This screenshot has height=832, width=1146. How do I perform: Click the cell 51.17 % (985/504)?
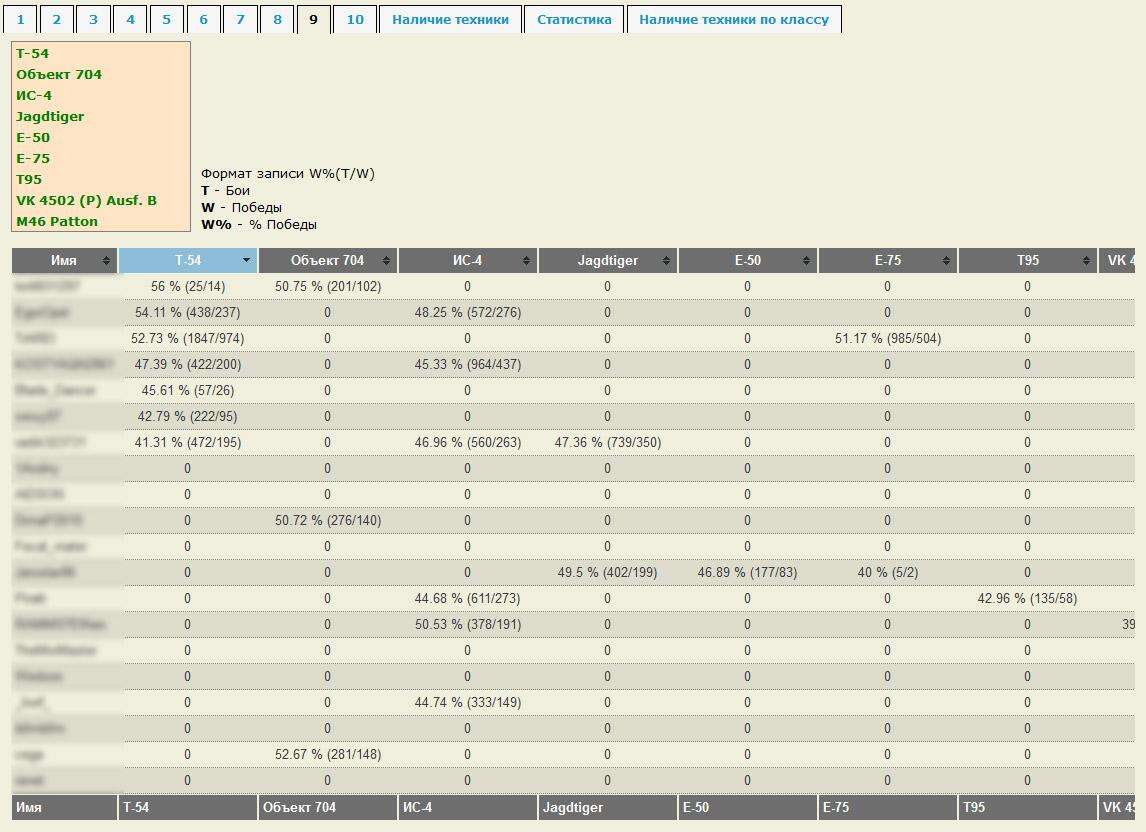[887, 339]
